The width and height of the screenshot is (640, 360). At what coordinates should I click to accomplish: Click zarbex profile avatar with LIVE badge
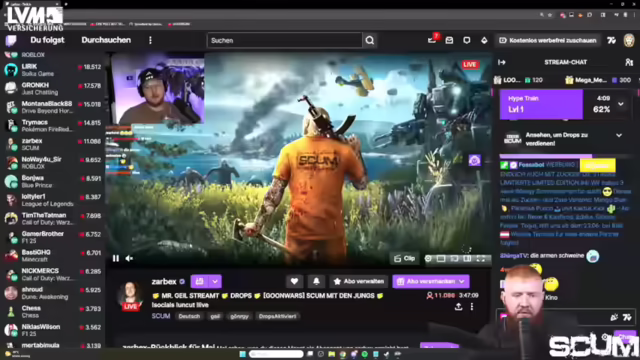pos(131,296)
